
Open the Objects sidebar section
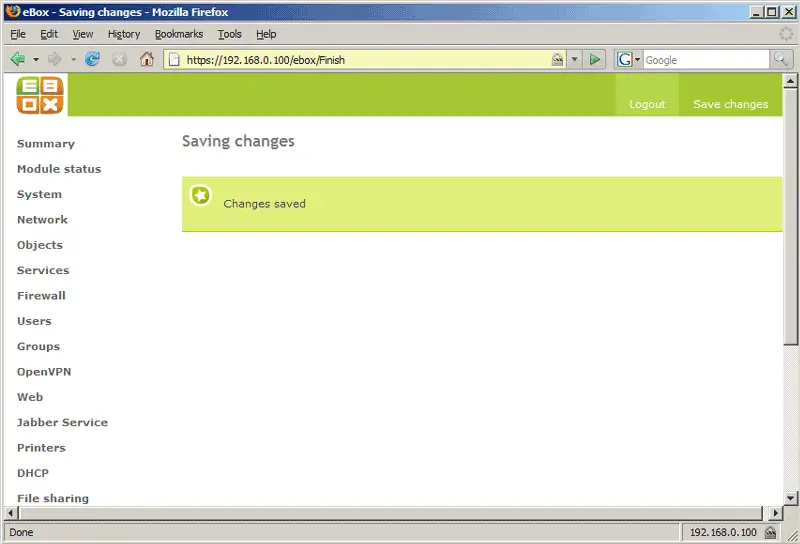[40, 245]
